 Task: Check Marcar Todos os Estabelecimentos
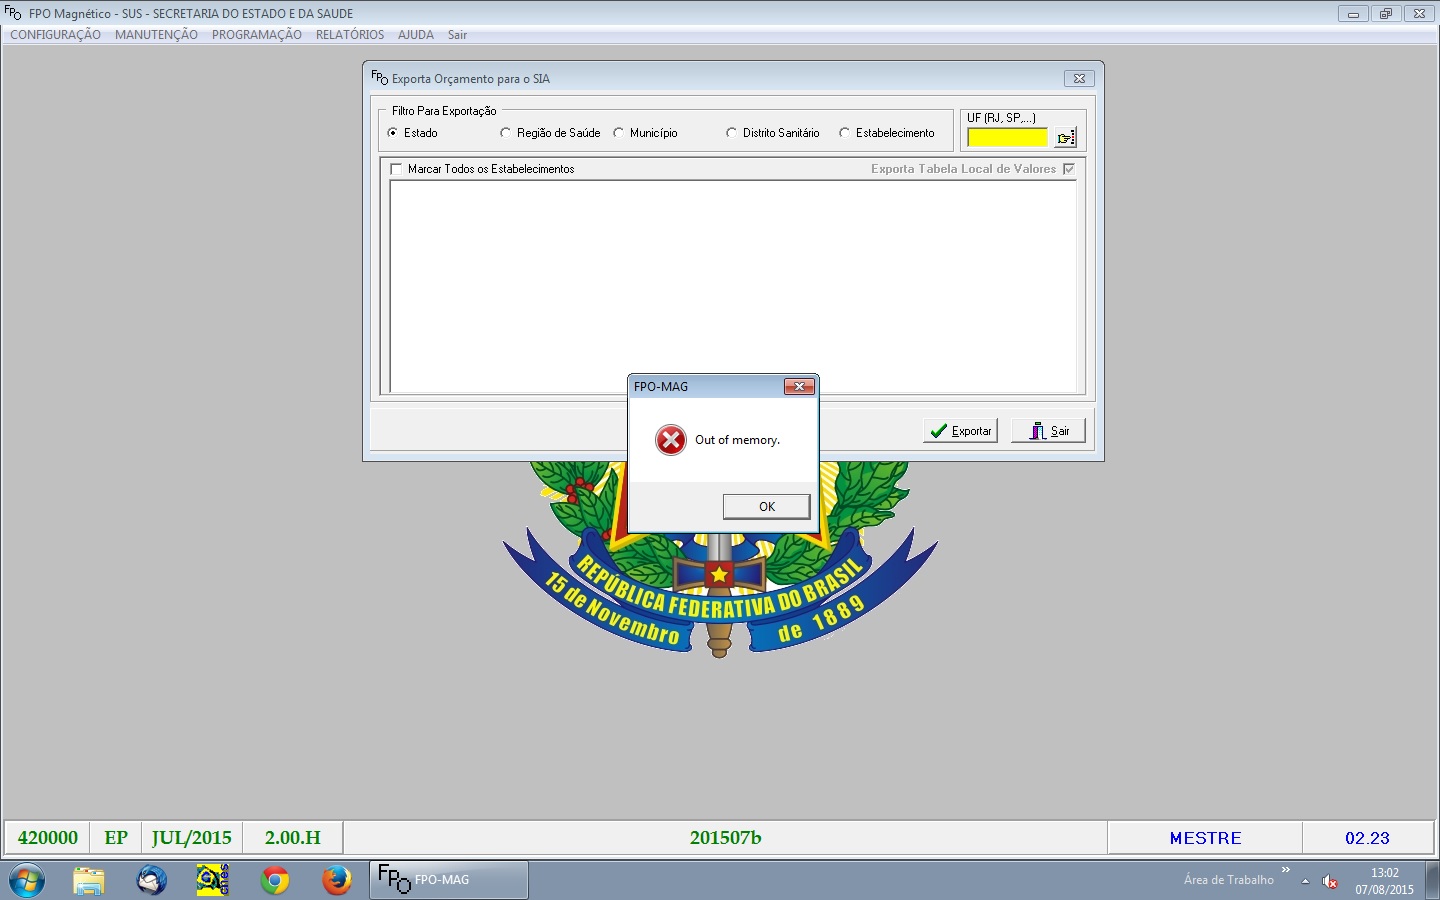coord(397,169)
